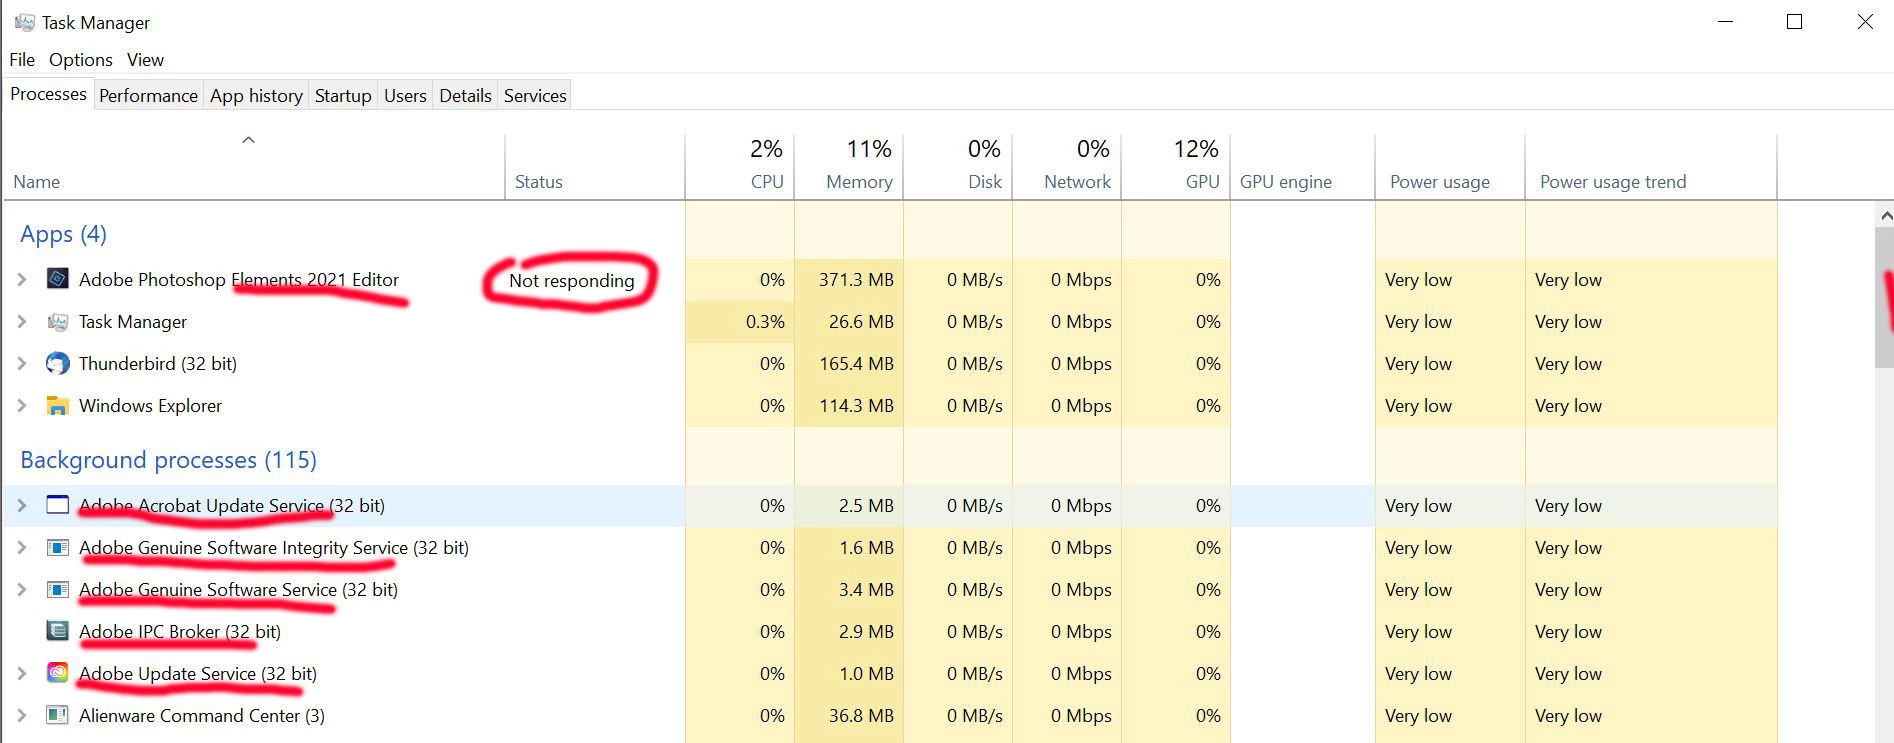Expand the Alienware Command Center (3) row
Viewport: 1894px width, 743px height.
click(22, 716)
